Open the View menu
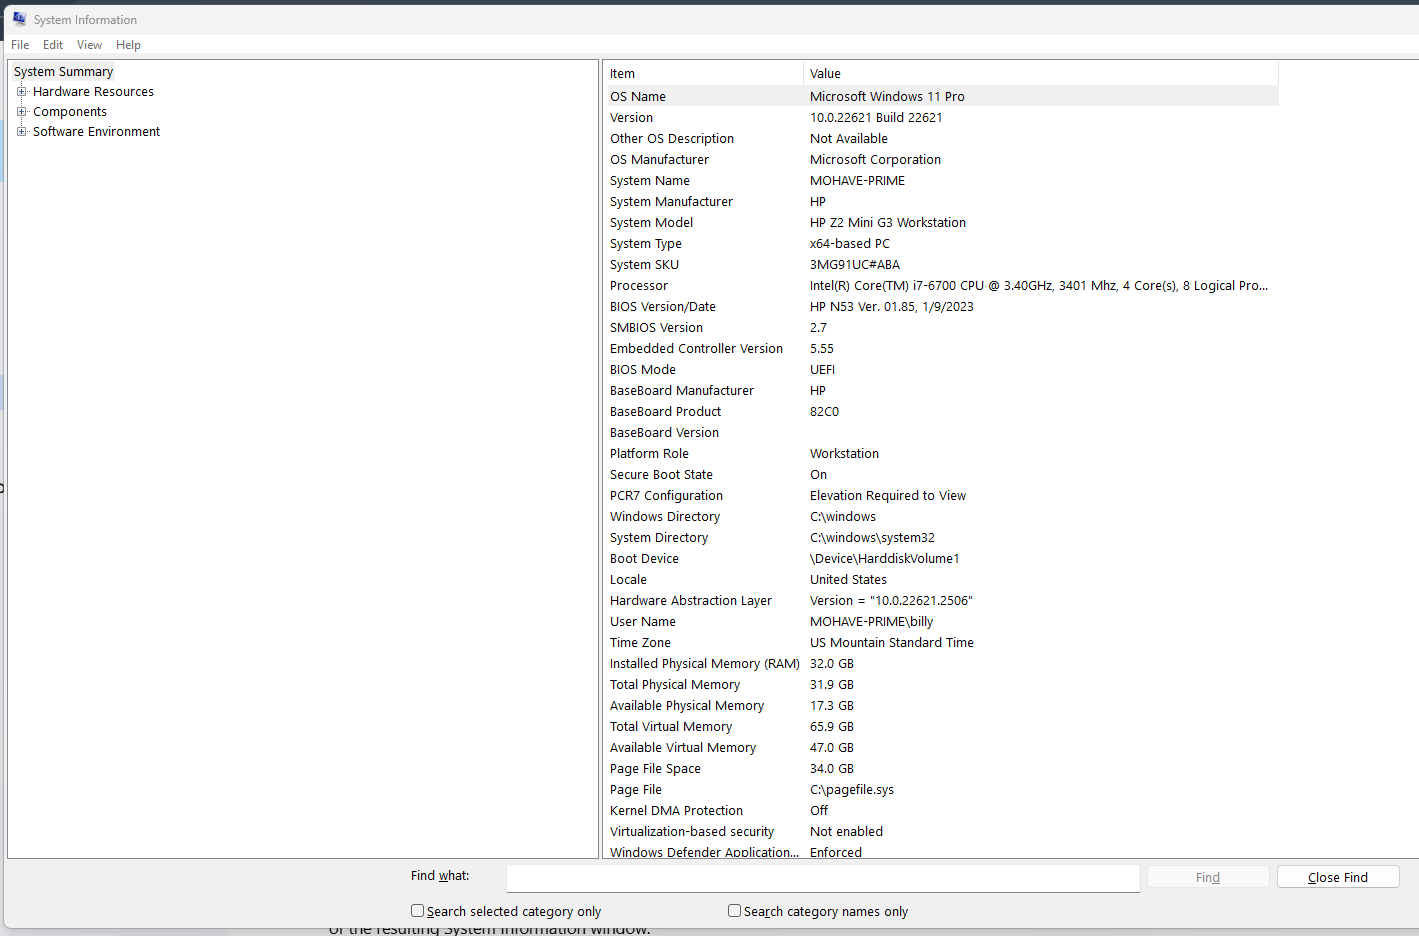This screenshot has height=936, width=1419. click(x=89, y=45)
